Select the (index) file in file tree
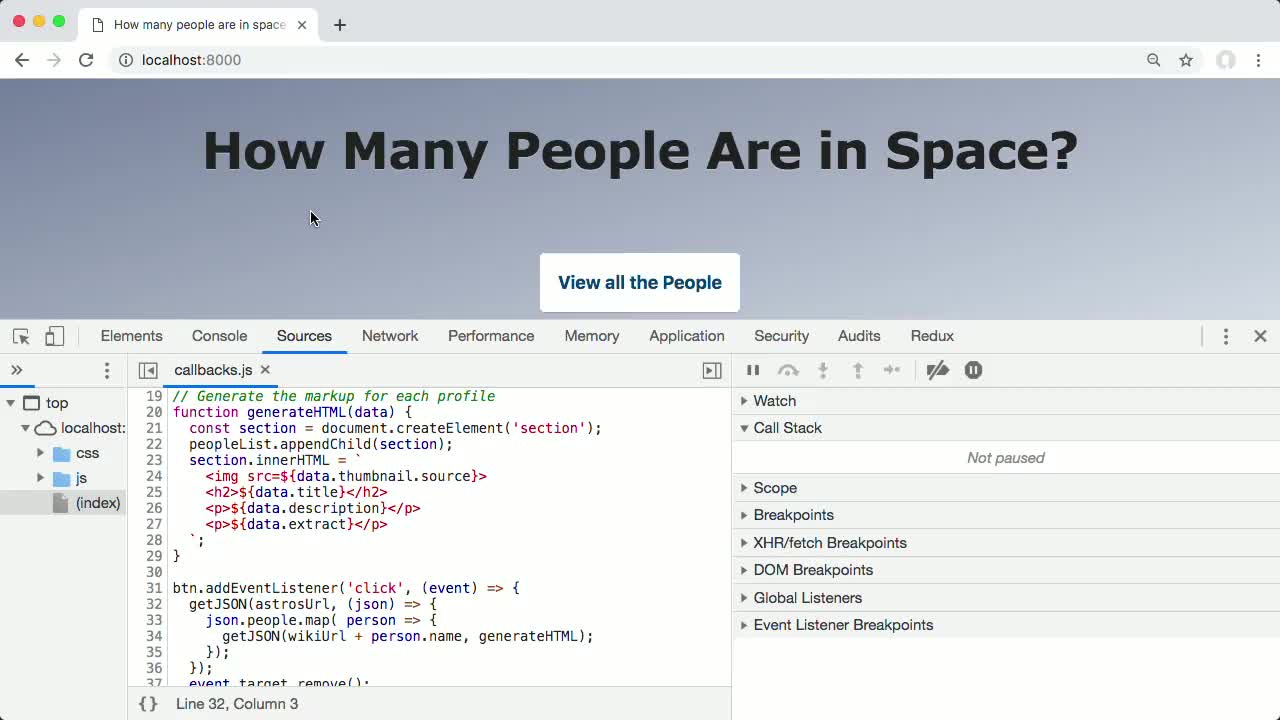Viewport: 1280px width, 720px height. coord(98,503)
